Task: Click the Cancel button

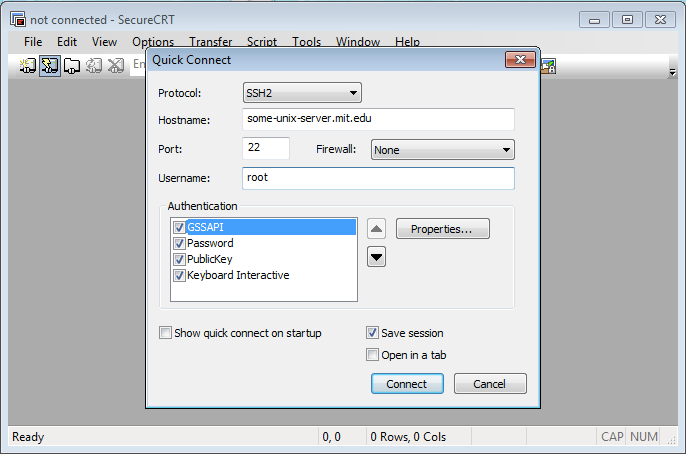Action: coord(490,384)
